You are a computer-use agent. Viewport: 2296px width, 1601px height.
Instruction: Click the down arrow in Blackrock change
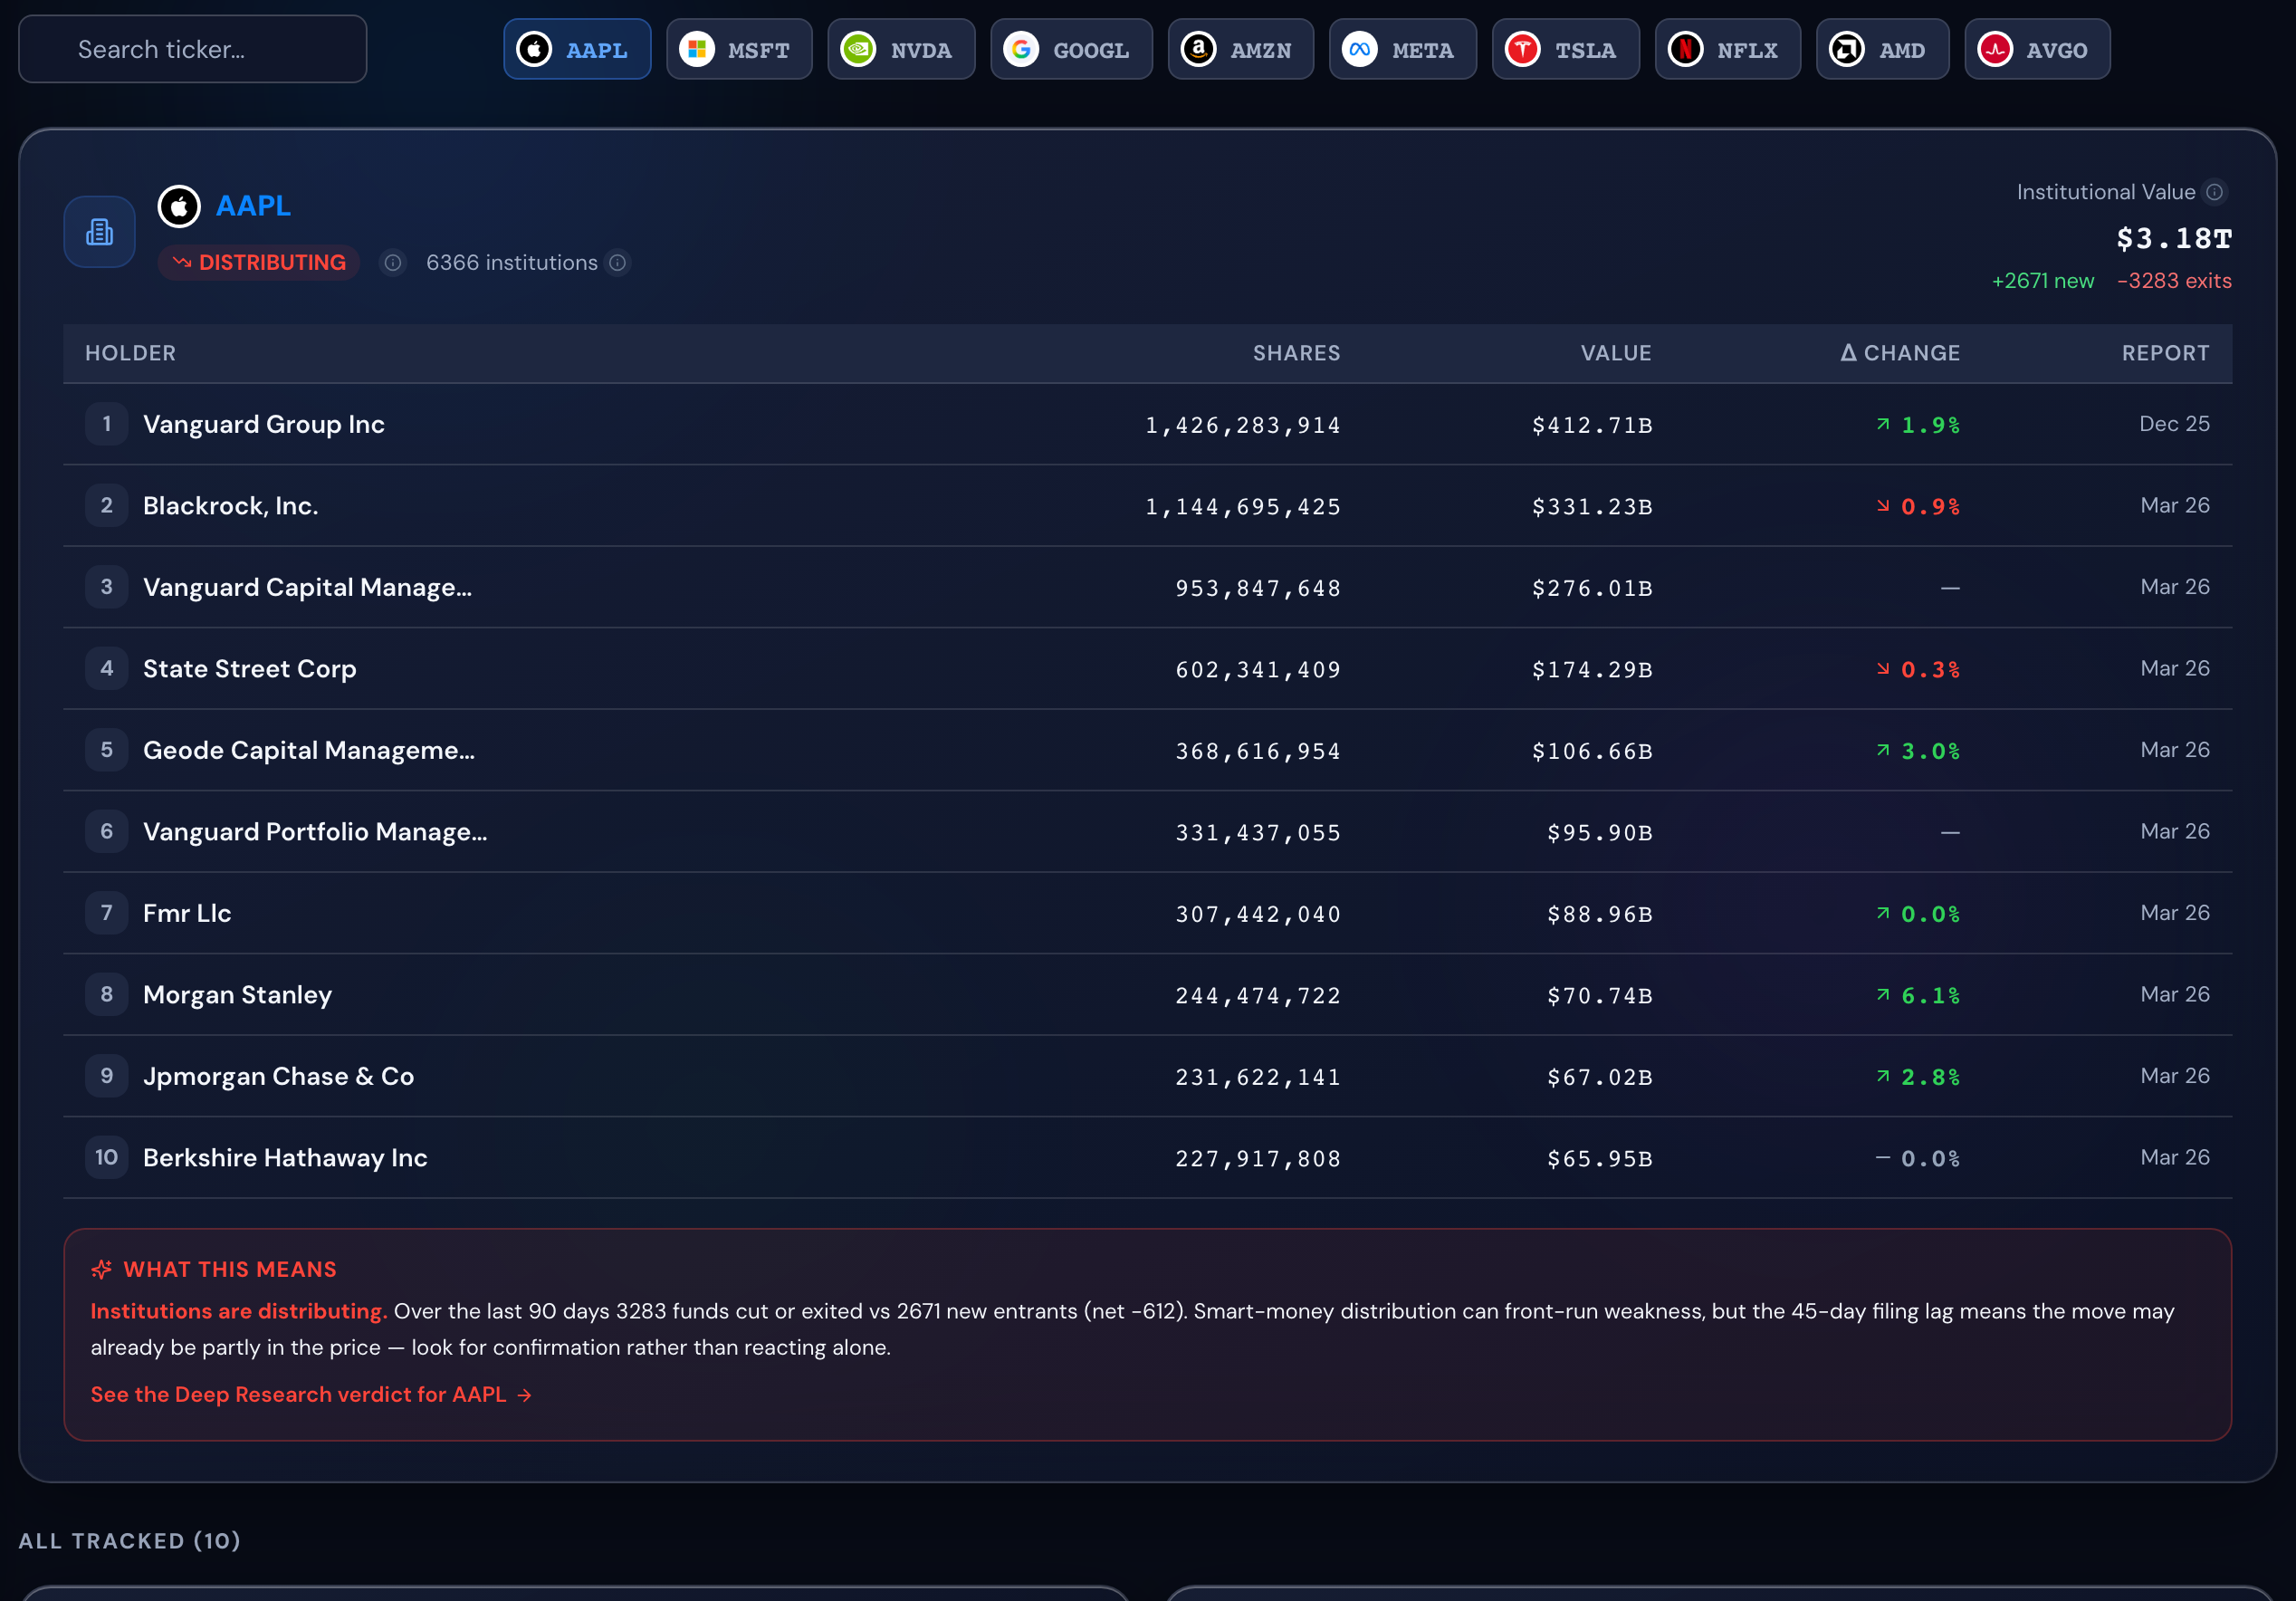tap(1883, 506)
